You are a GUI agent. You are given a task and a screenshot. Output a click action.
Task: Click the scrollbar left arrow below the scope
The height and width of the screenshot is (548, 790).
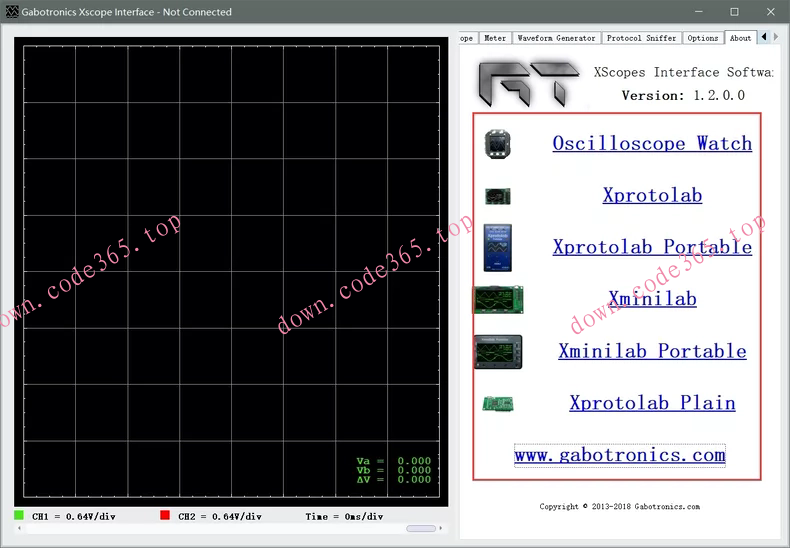pyautogui.click(x=20, y=528)
